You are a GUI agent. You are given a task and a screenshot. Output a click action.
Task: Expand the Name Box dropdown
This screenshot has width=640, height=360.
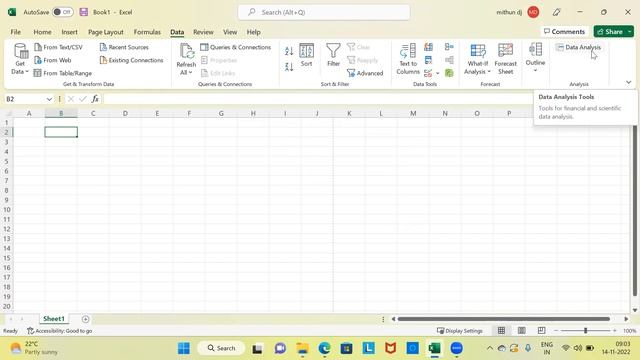49,99
